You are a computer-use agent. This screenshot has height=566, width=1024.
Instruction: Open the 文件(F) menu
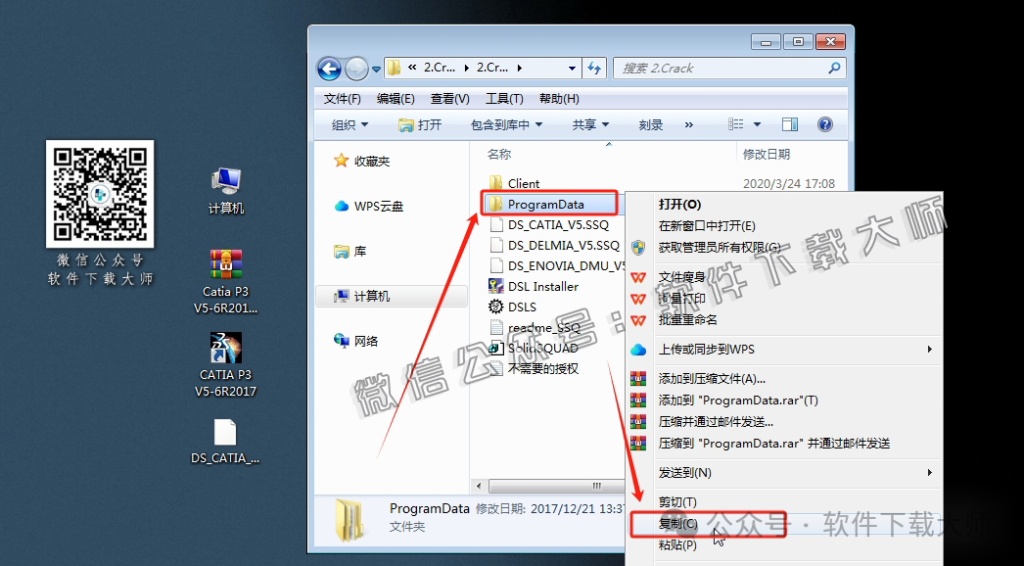(x=342, y=99)
